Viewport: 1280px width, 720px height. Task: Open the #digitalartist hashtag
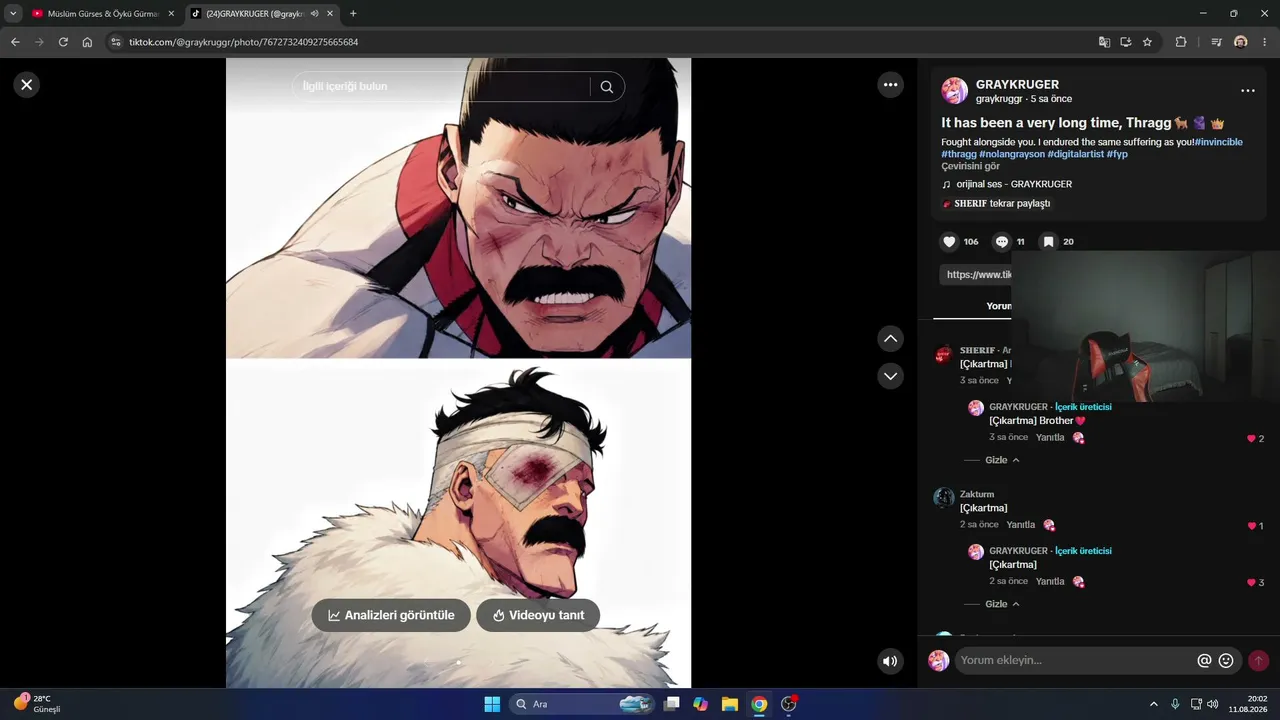click(1076, 154)
